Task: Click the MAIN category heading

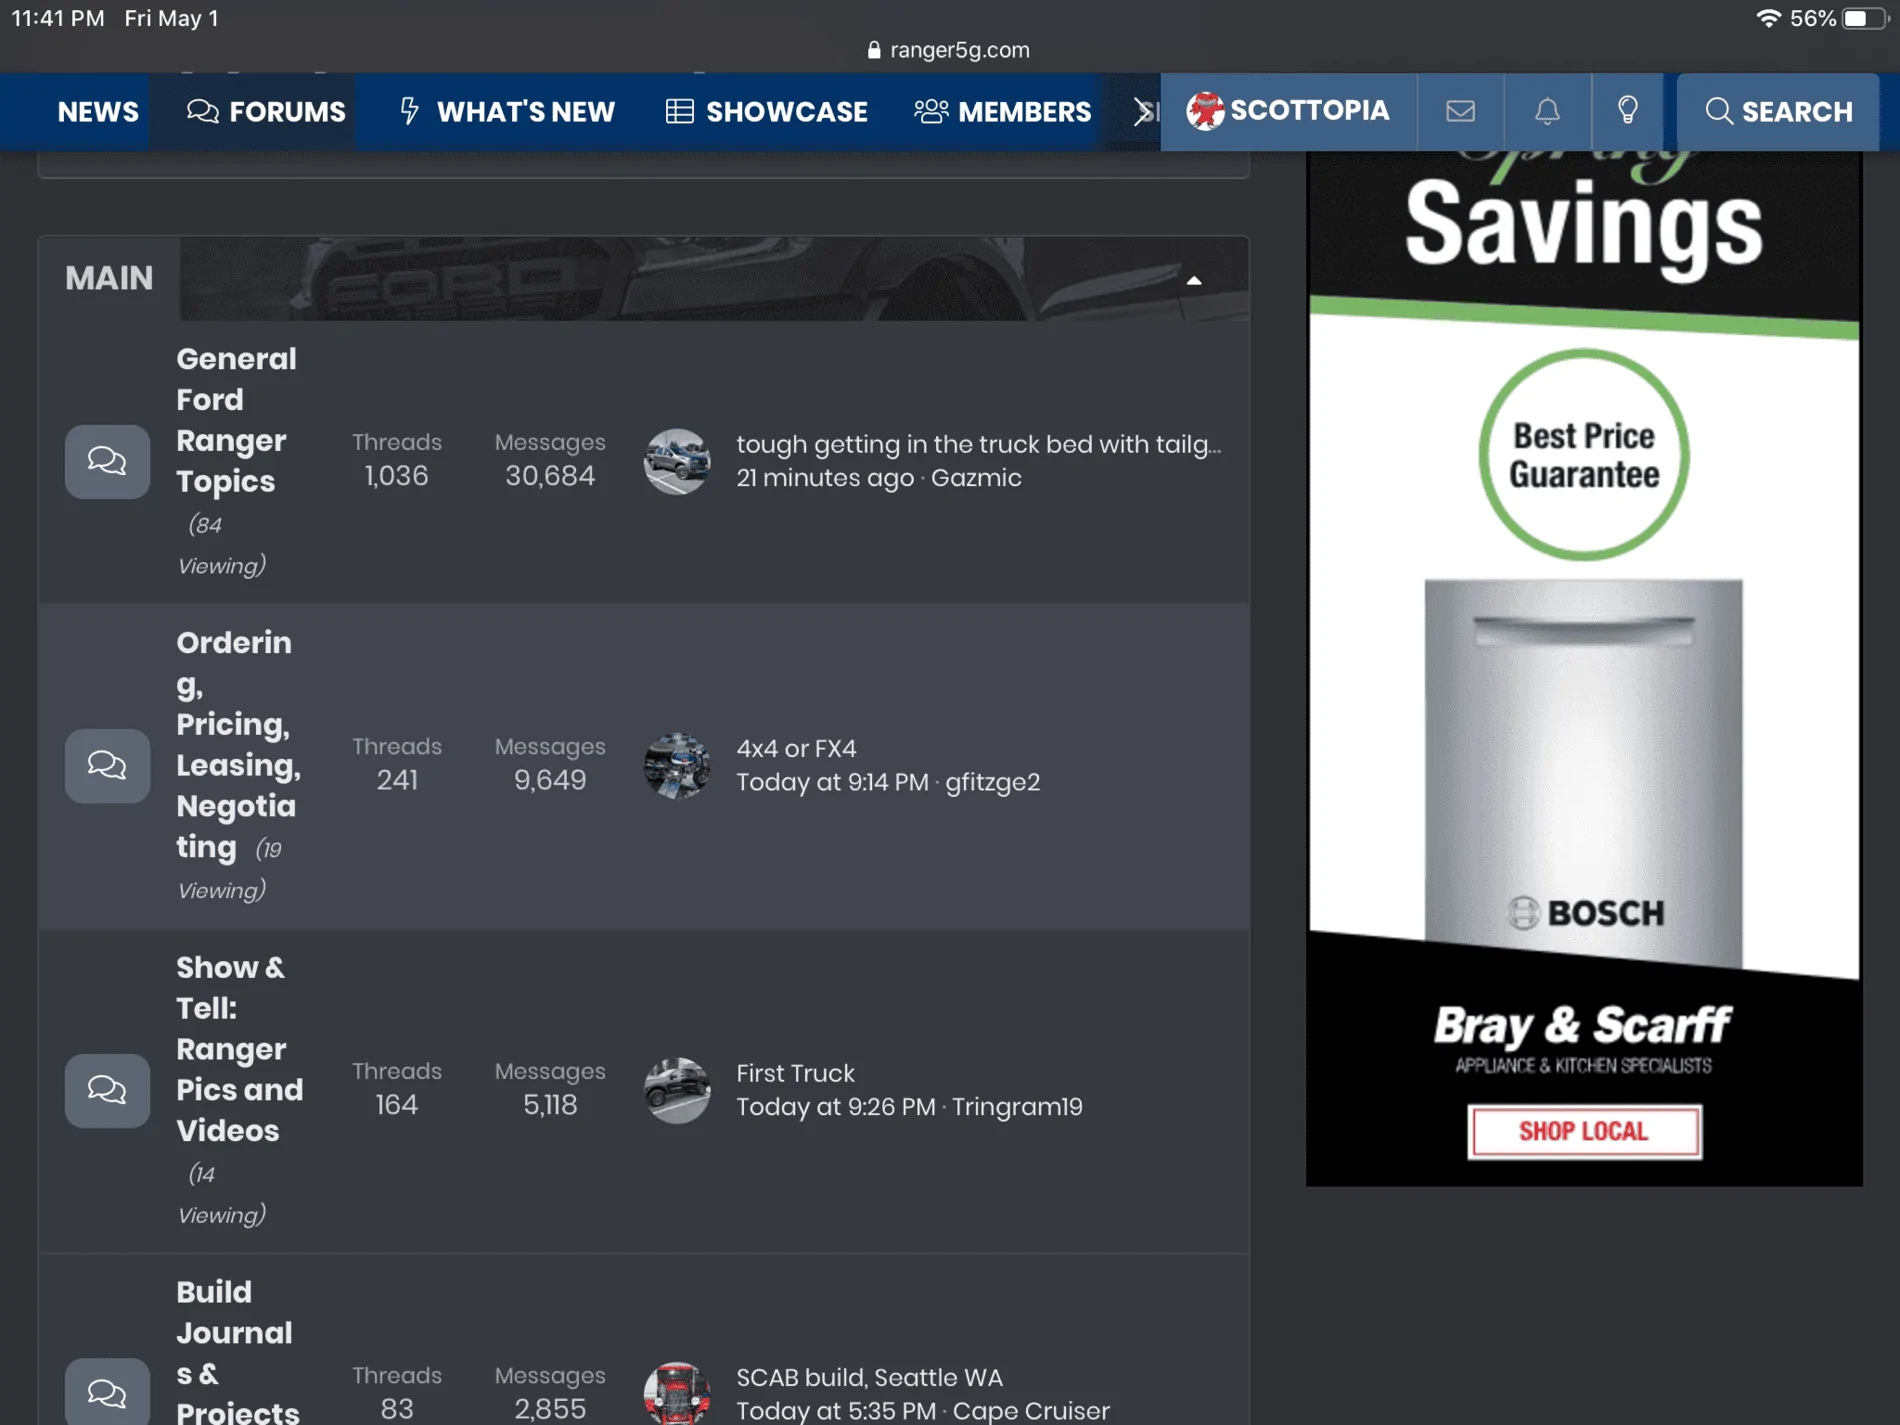Action: click(x=109, y=278)
